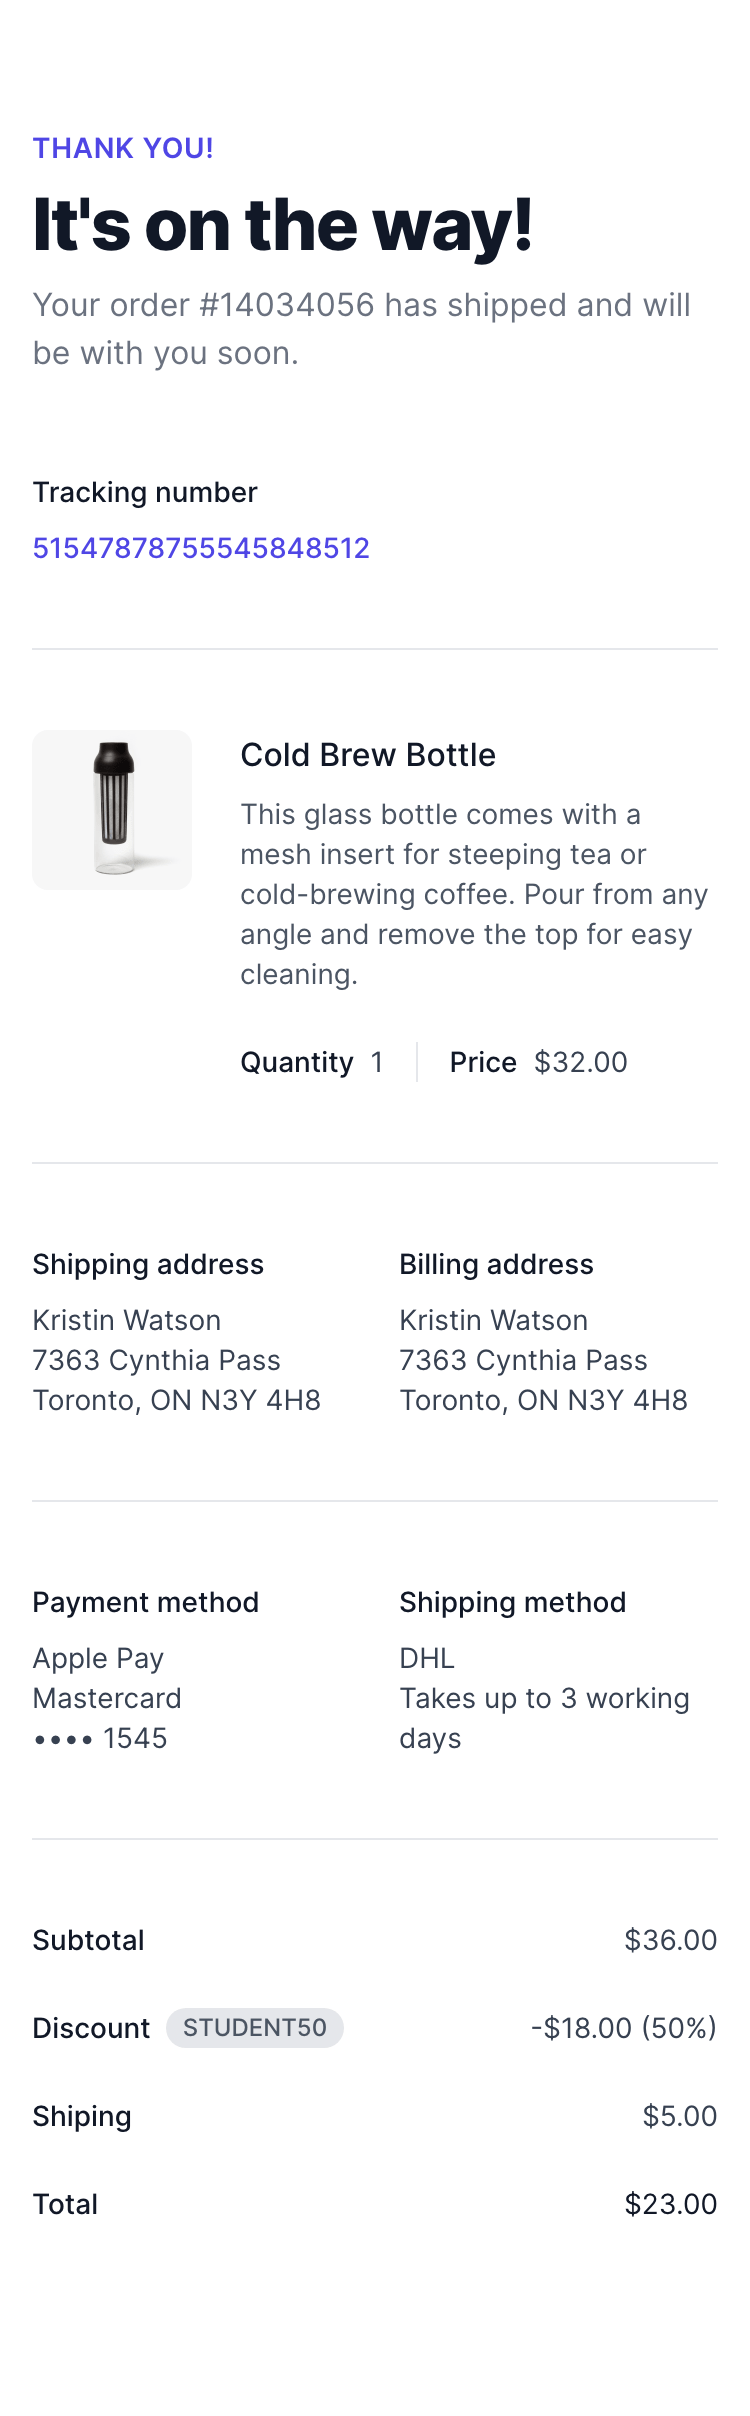The height and width of the screenshot is (2416, 750).
Task: Click the Mastercard ending 1545 text
Action: (x=107, y=1718)
